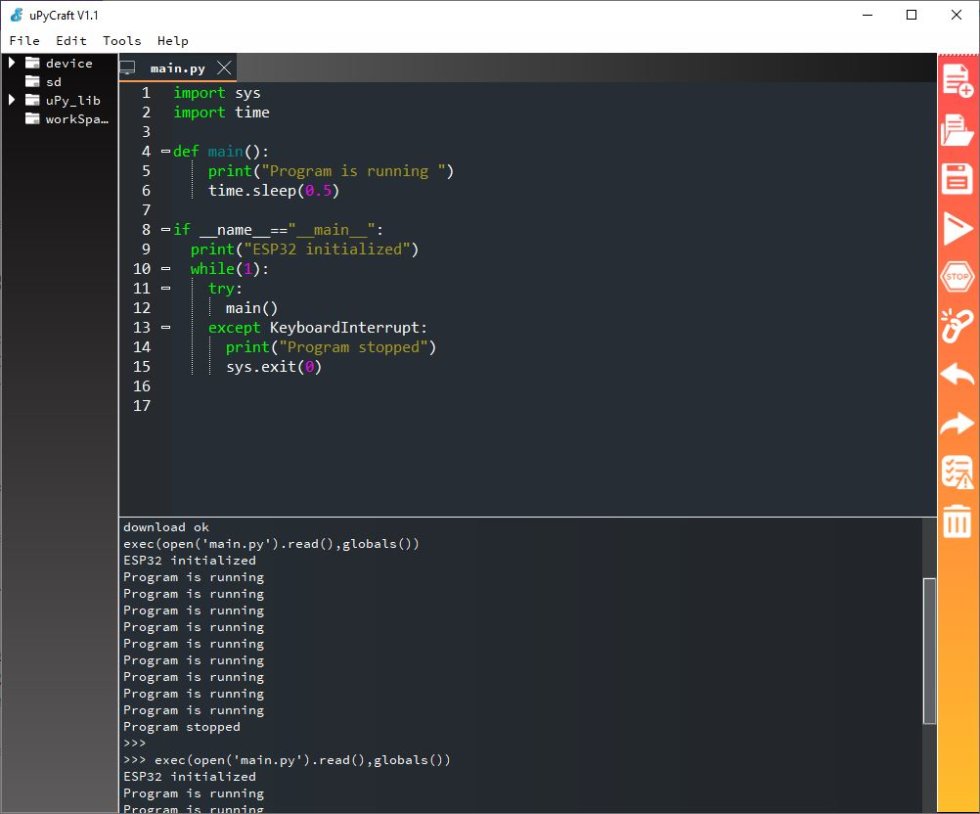Screen dimensions: 980x814
Task: Collapse the if __name__ fold marker on line 8
Action: point(166,229)
